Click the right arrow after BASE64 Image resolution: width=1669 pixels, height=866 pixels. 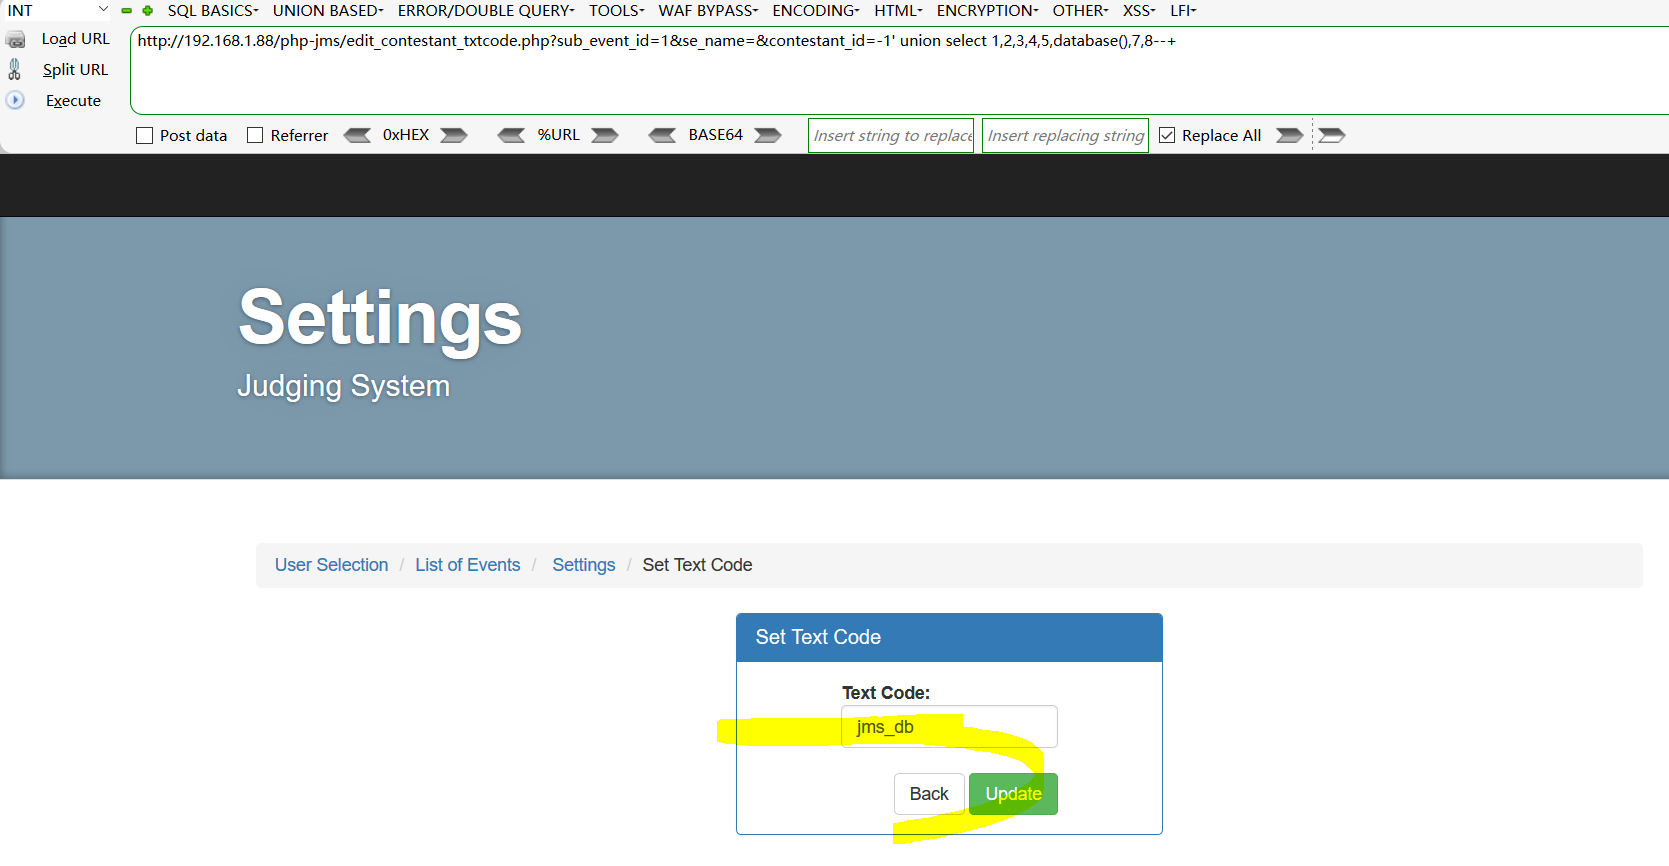pyautogui.click(x=768, y=135)
